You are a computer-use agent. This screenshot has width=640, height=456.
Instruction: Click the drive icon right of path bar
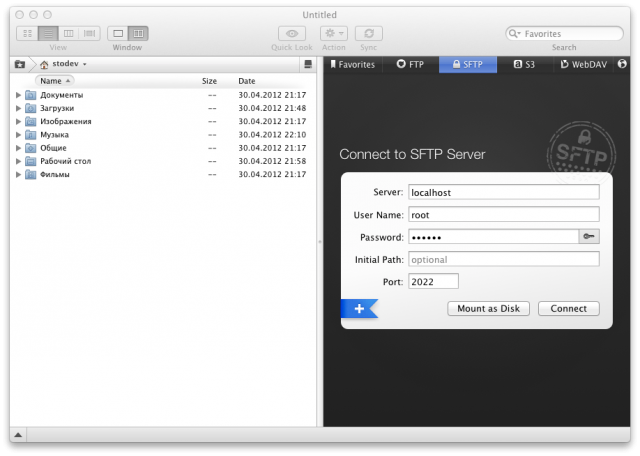308,64
